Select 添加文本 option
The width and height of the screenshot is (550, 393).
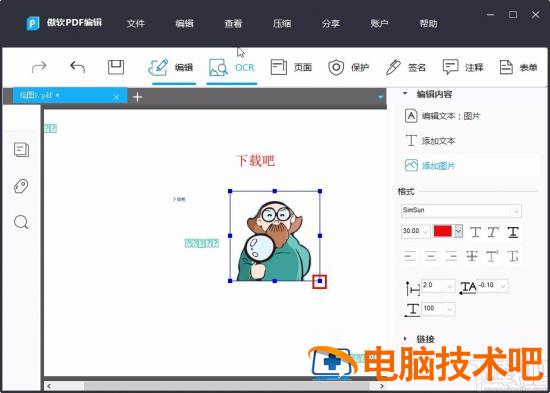click(x=430, y=141)
